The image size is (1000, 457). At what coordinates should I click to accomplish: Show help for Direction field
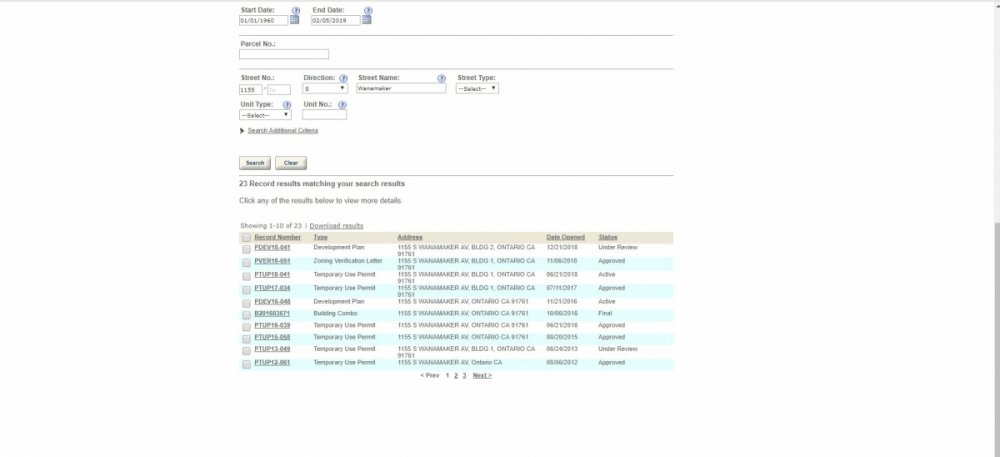343,78
